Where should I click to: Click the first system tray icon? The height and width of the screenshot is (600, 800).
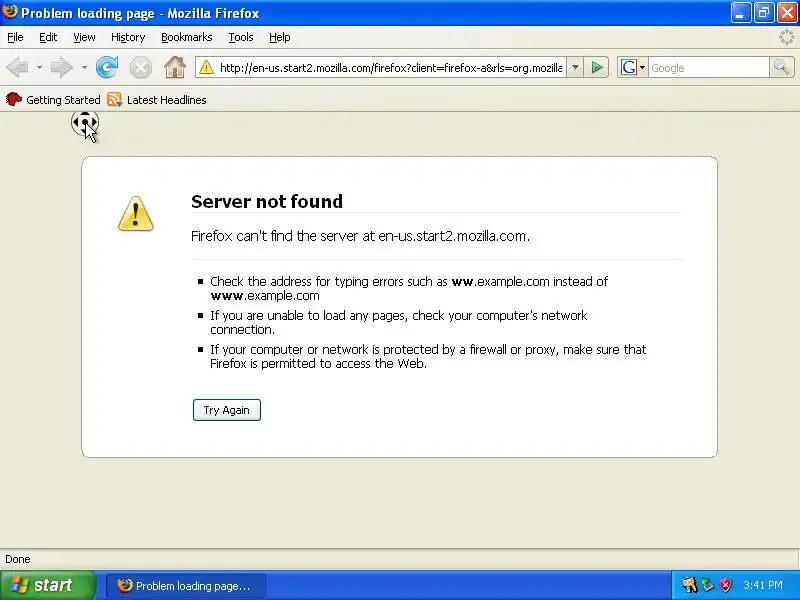pos(690,585)
